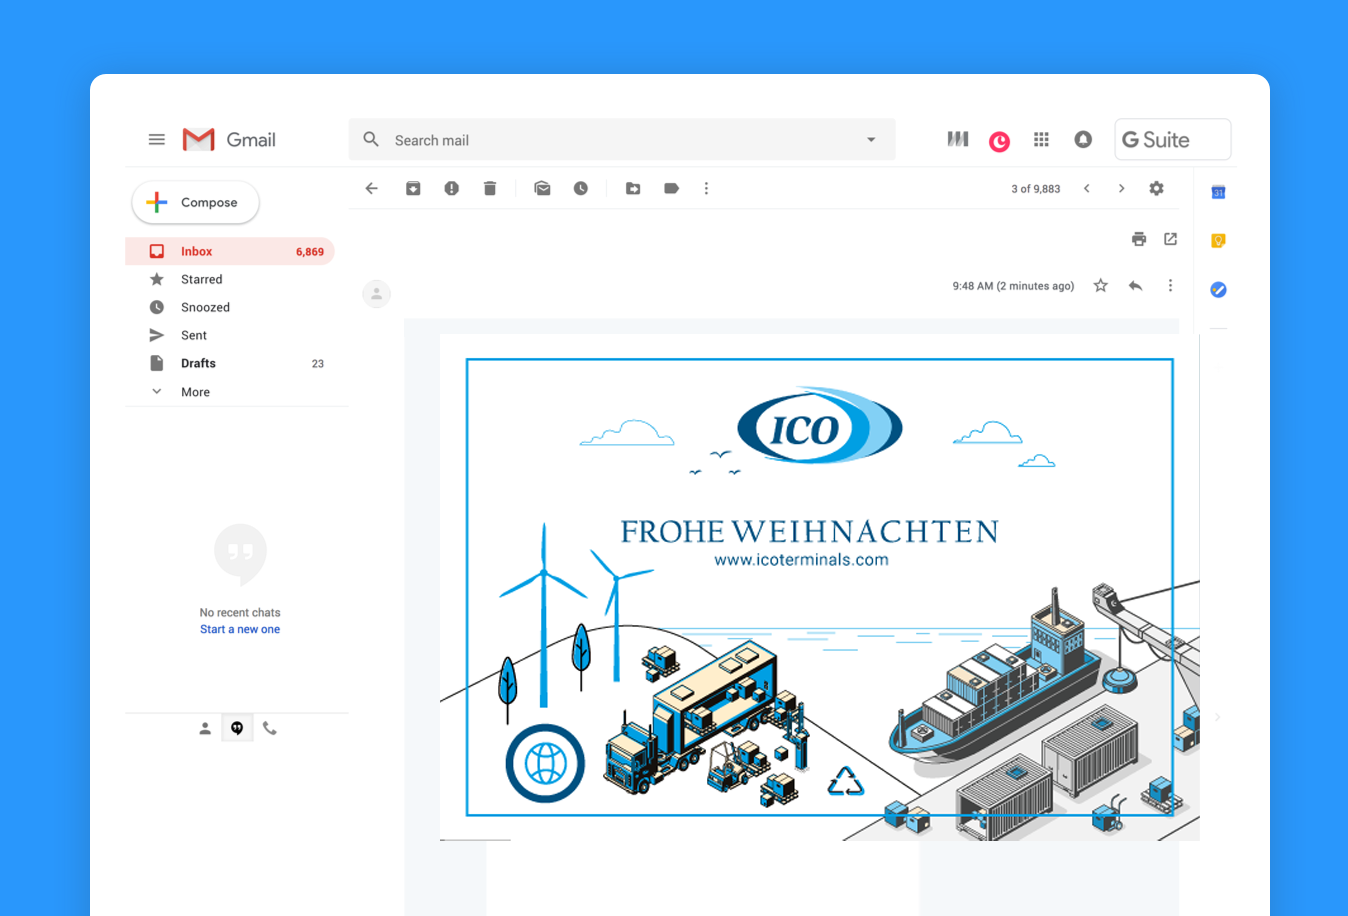Compose a new email

coord(196,202)
